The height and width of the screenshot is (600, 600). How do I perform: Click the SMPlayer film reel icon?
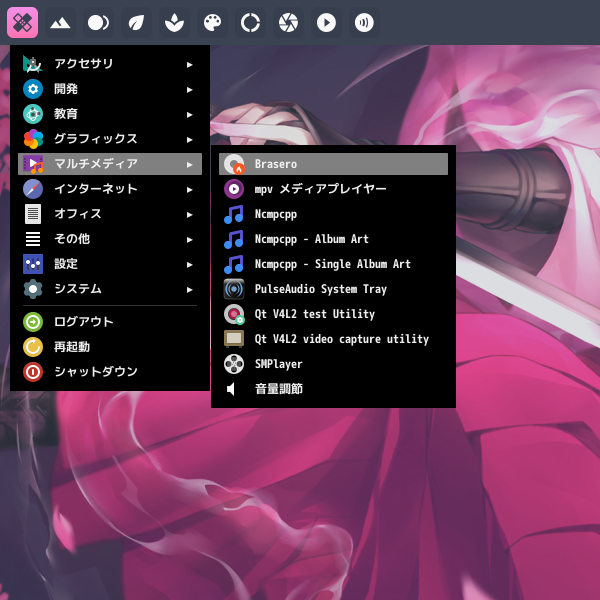(234, 364)
